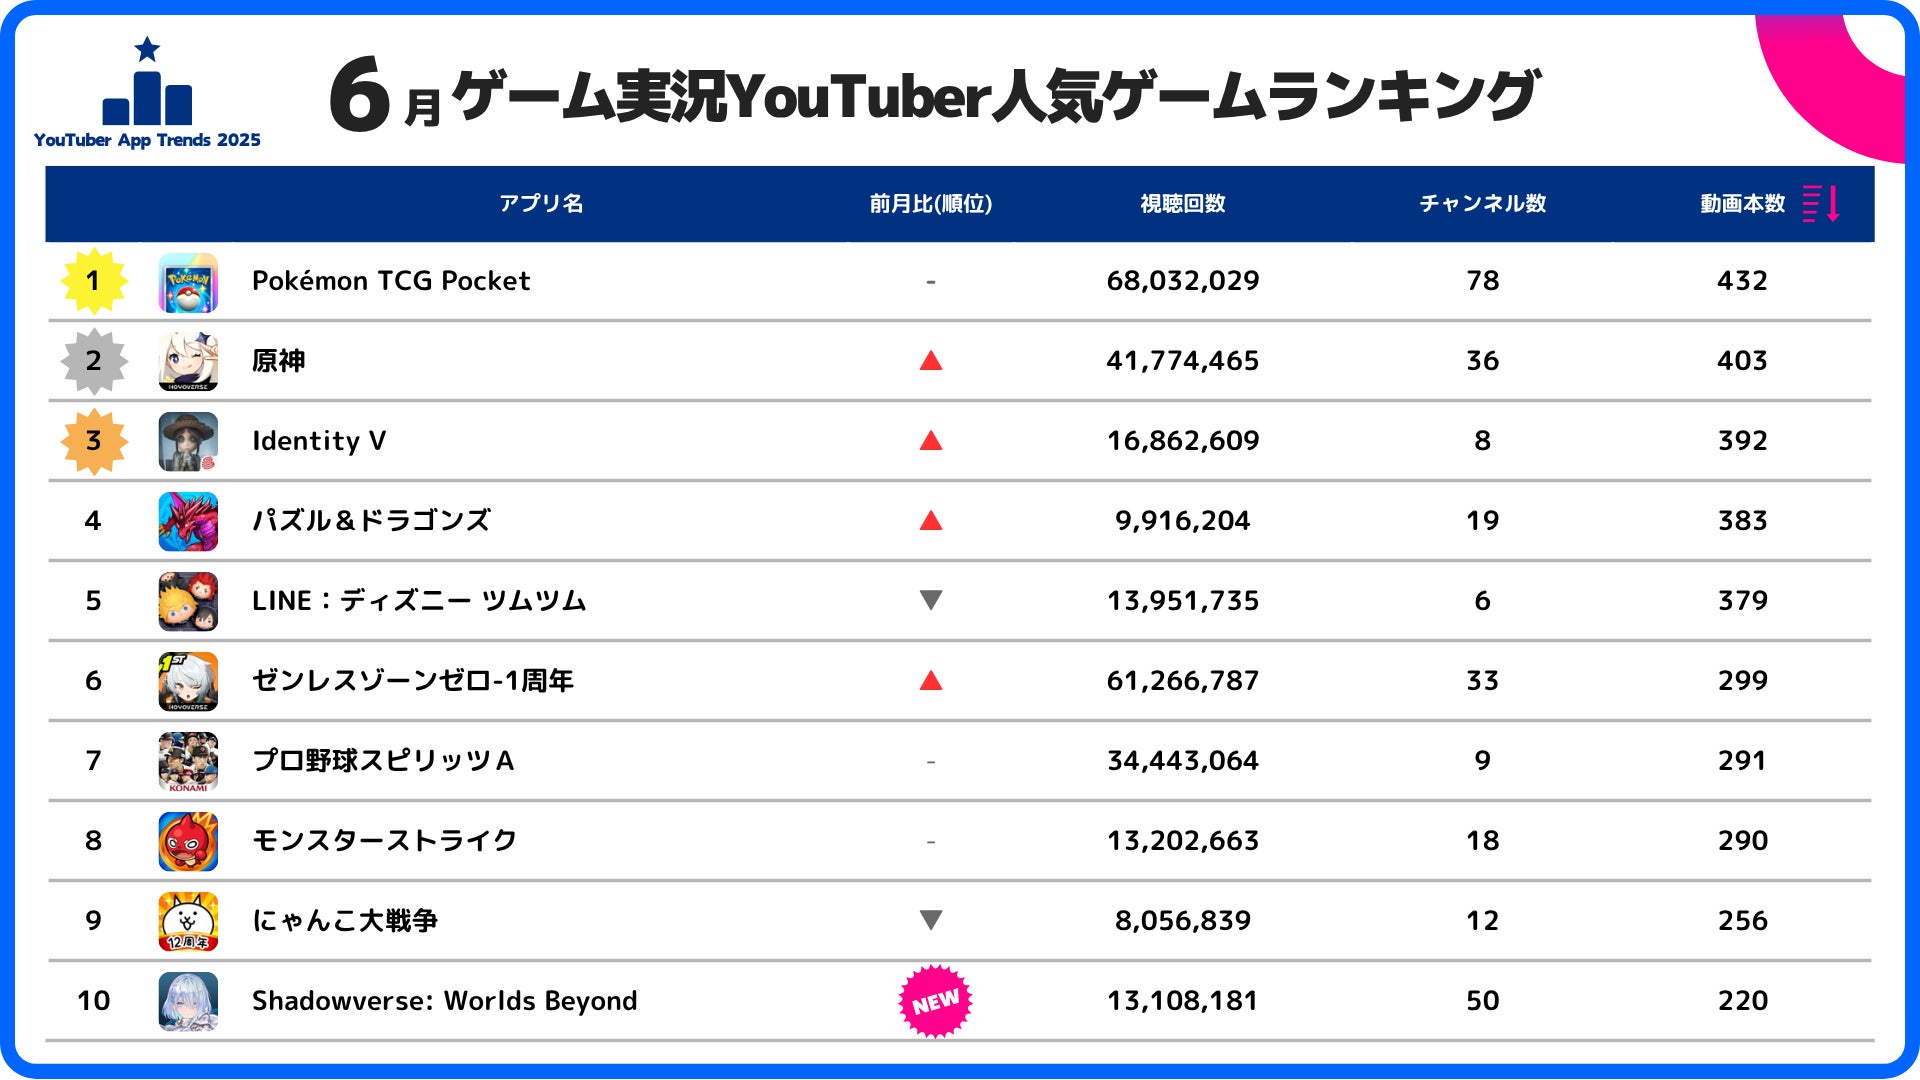
Task: Click the Identity V title text
Action: coord(319,441)
